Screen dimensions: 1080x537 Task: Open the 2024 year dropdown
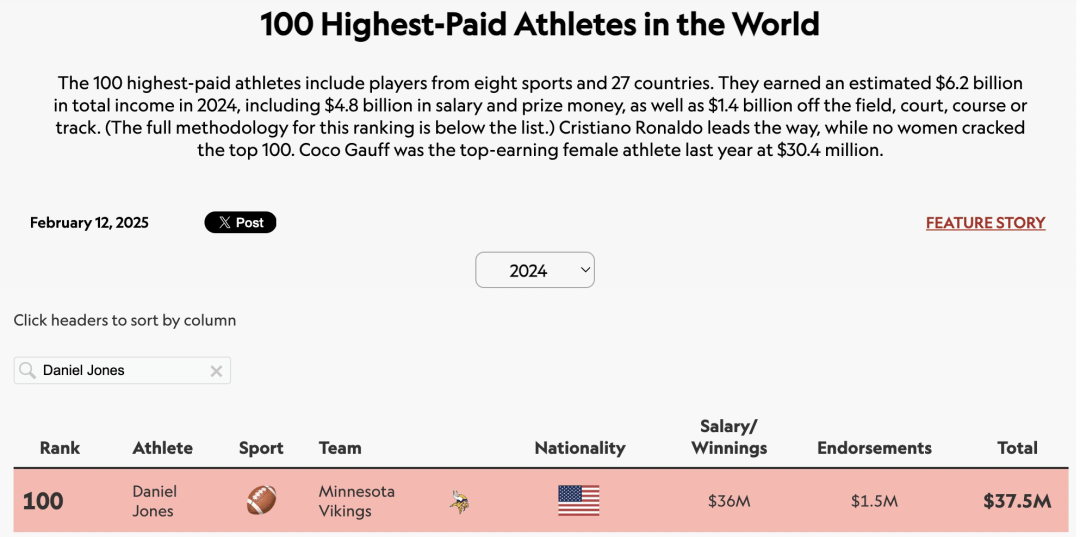point(535,270)
